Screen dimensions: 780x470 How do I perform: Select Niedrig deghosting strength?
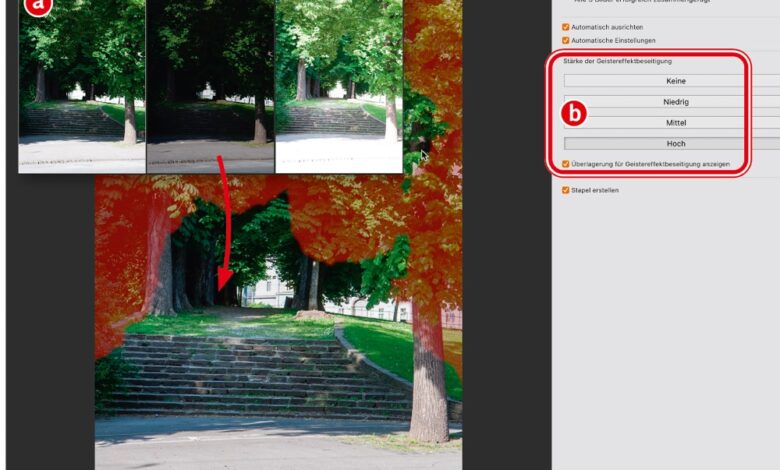[x=672, y=101]
